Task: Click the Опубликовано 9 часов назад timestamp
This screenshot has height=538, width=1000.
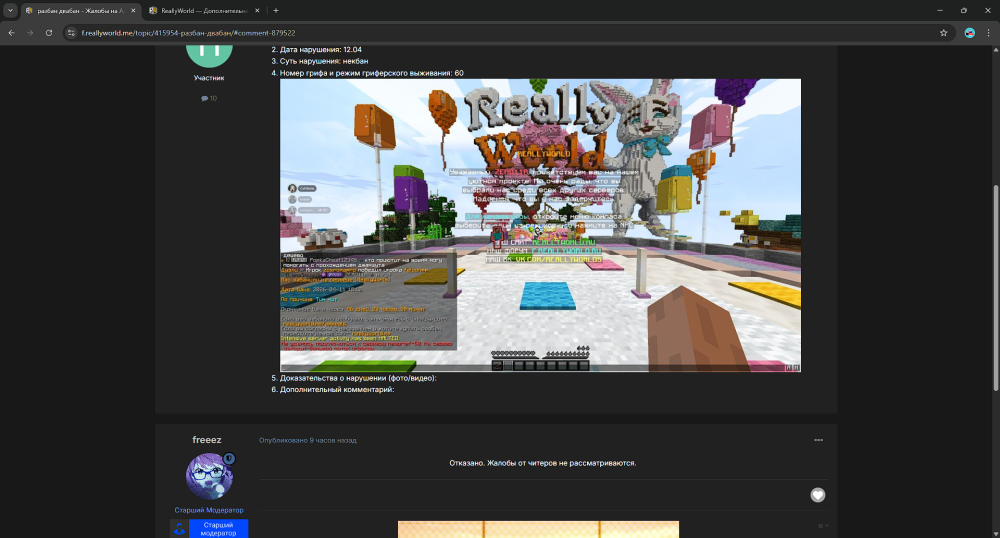Action: (307, 440)
